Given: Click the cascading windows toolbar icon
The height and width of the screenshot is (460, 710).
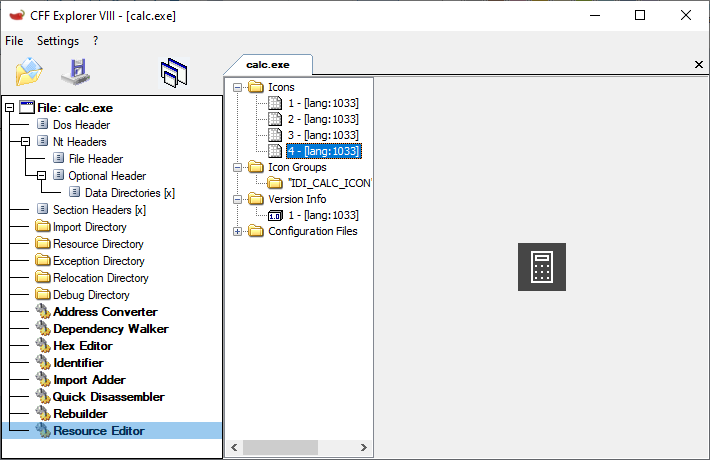Looking at the screenshot, I should (174, 72).
